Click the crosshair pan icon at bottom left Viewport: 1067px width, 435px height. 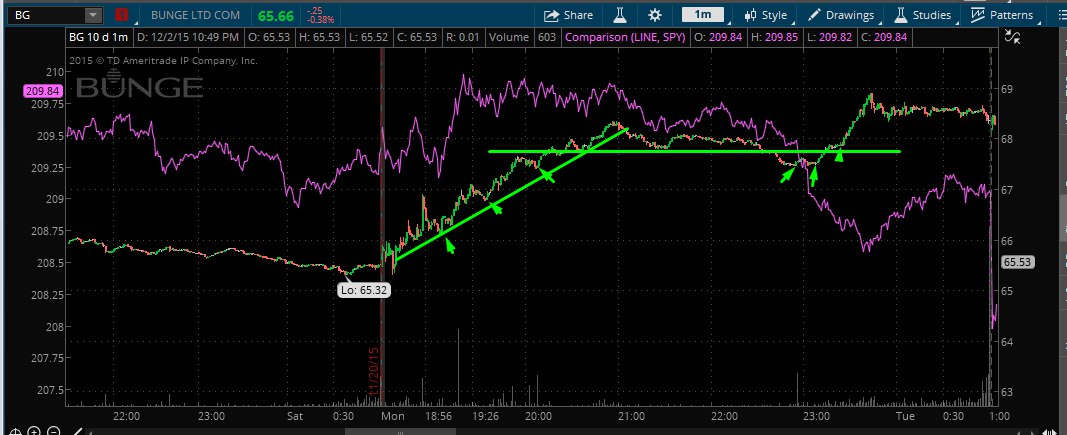click(15, 432)
